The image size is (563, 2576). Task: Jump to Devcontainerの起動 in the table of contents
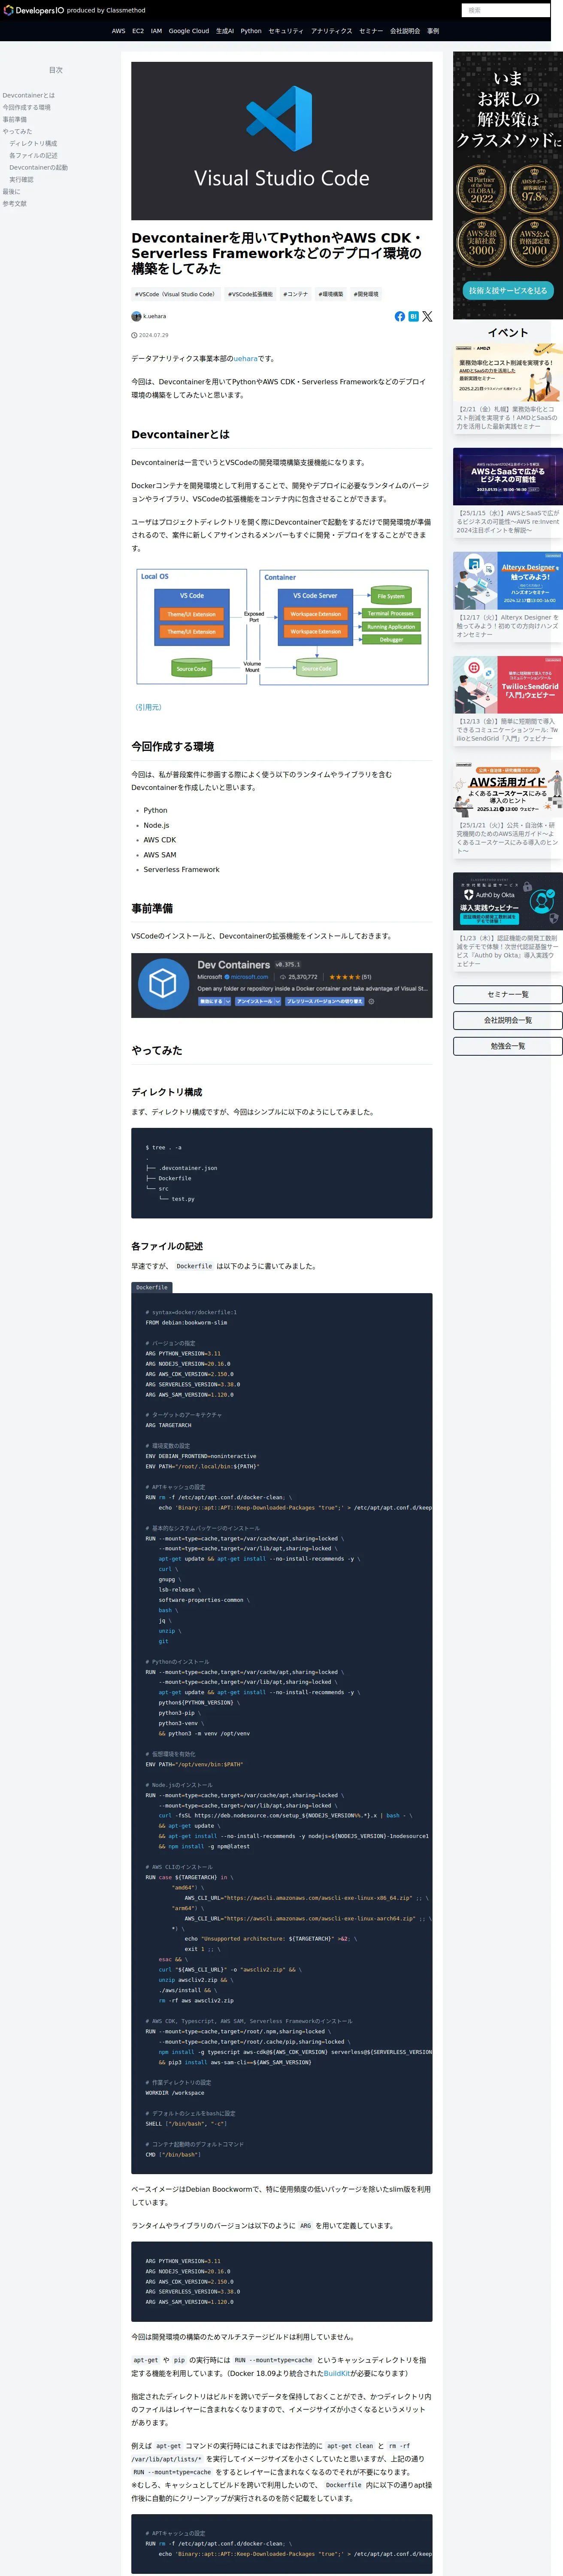point(39,167)
